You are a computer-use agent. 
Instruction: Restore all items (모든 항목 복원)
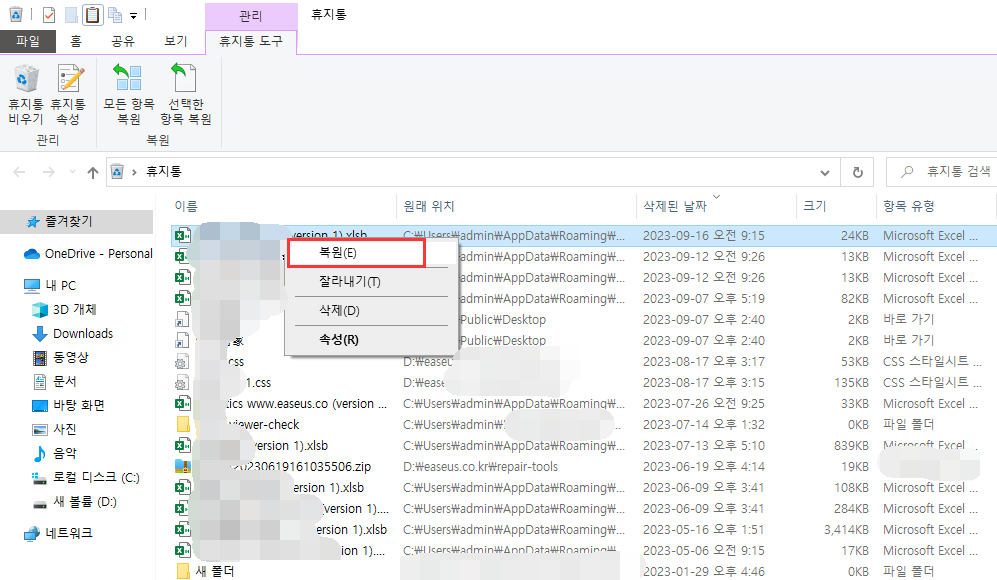127,92
